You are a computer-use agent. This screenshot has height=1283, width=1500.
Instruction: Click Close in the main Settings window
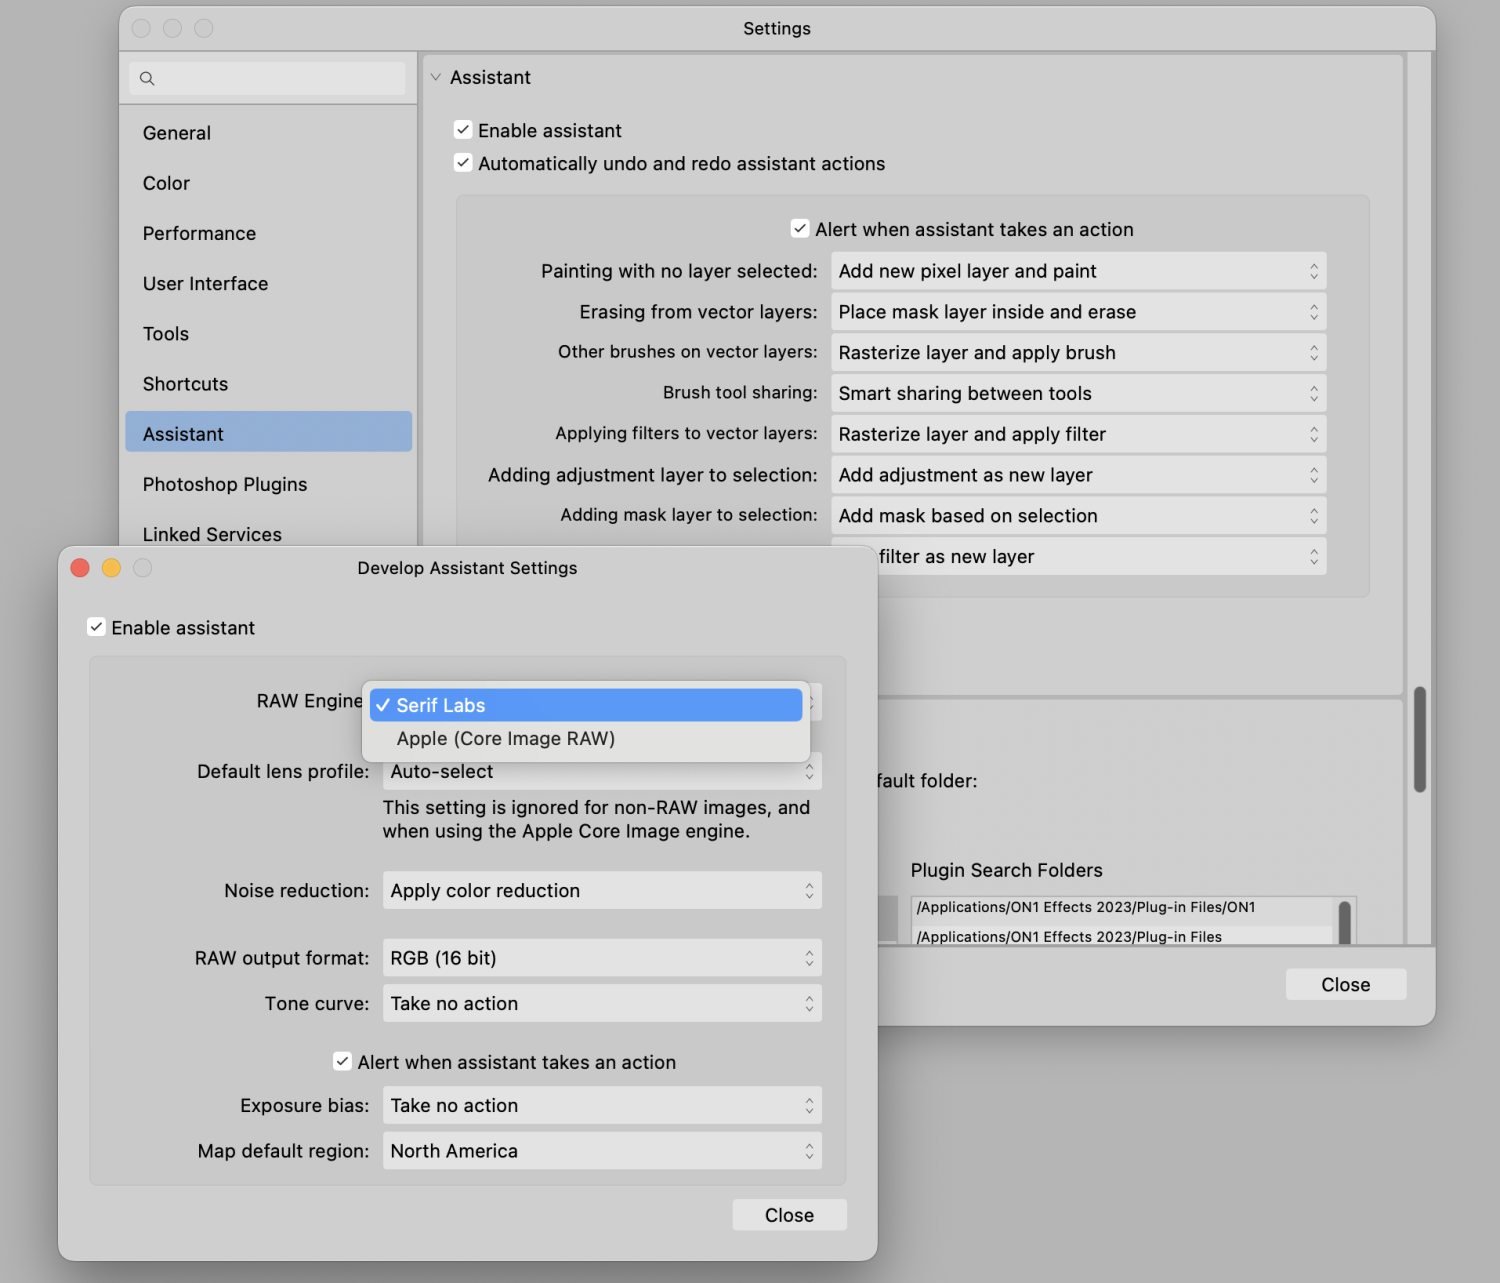tap(1345, 984)
